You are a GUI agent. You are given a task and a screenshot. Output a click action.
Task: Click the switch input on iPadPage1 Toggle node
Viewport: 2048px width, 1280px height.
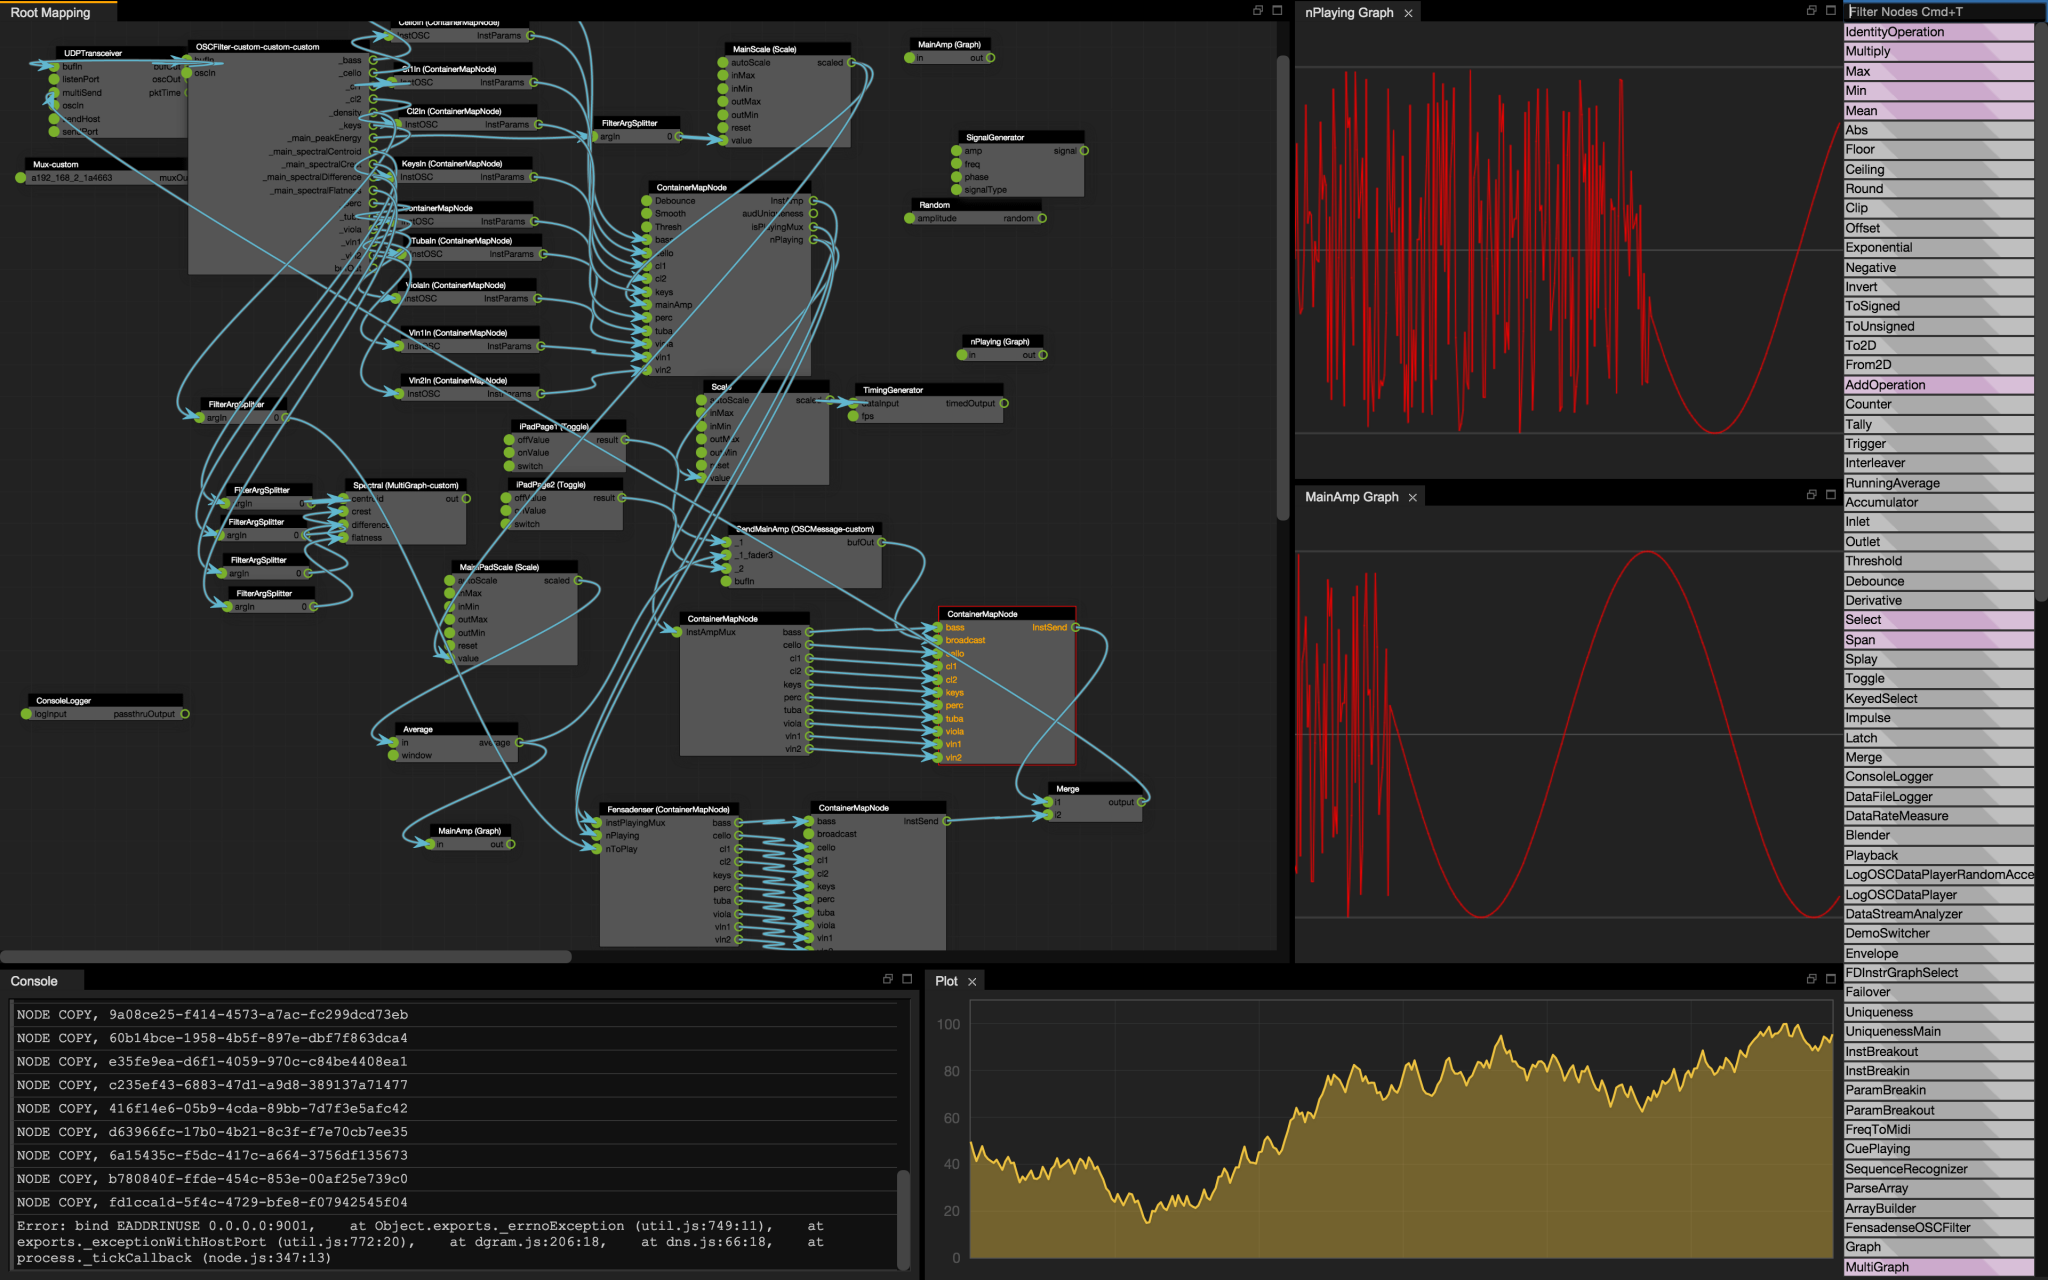[510, 466]
